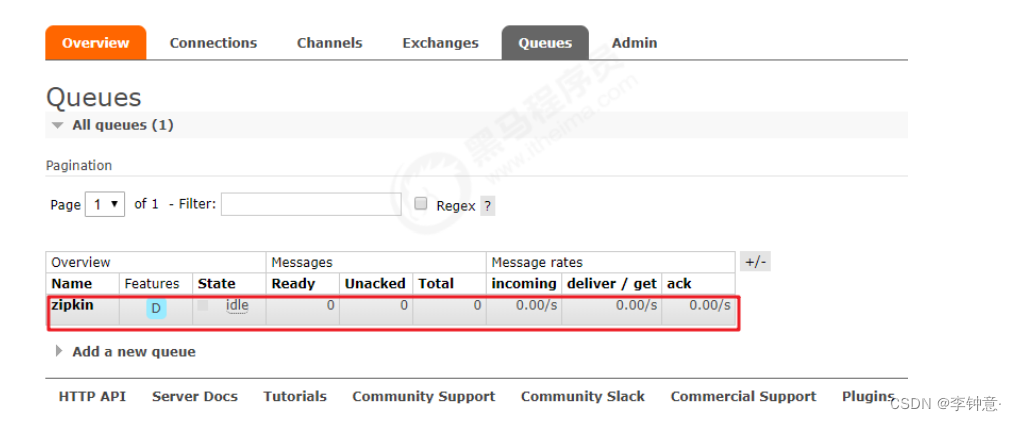Viewport: 1016px width, 421px height.
Task: Open the Commercial Support link
Action: (x=743, y=396)
